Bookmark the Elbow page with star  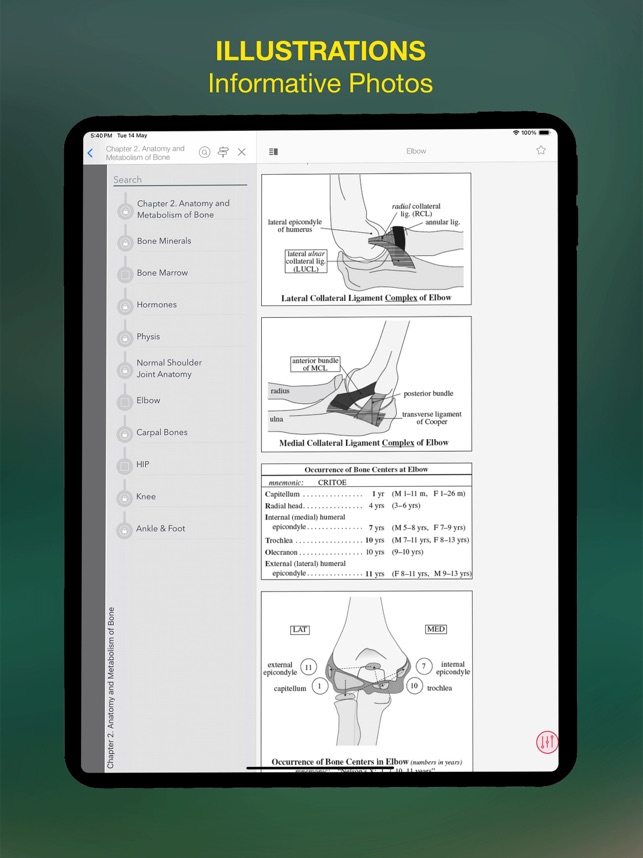[541, 150]
